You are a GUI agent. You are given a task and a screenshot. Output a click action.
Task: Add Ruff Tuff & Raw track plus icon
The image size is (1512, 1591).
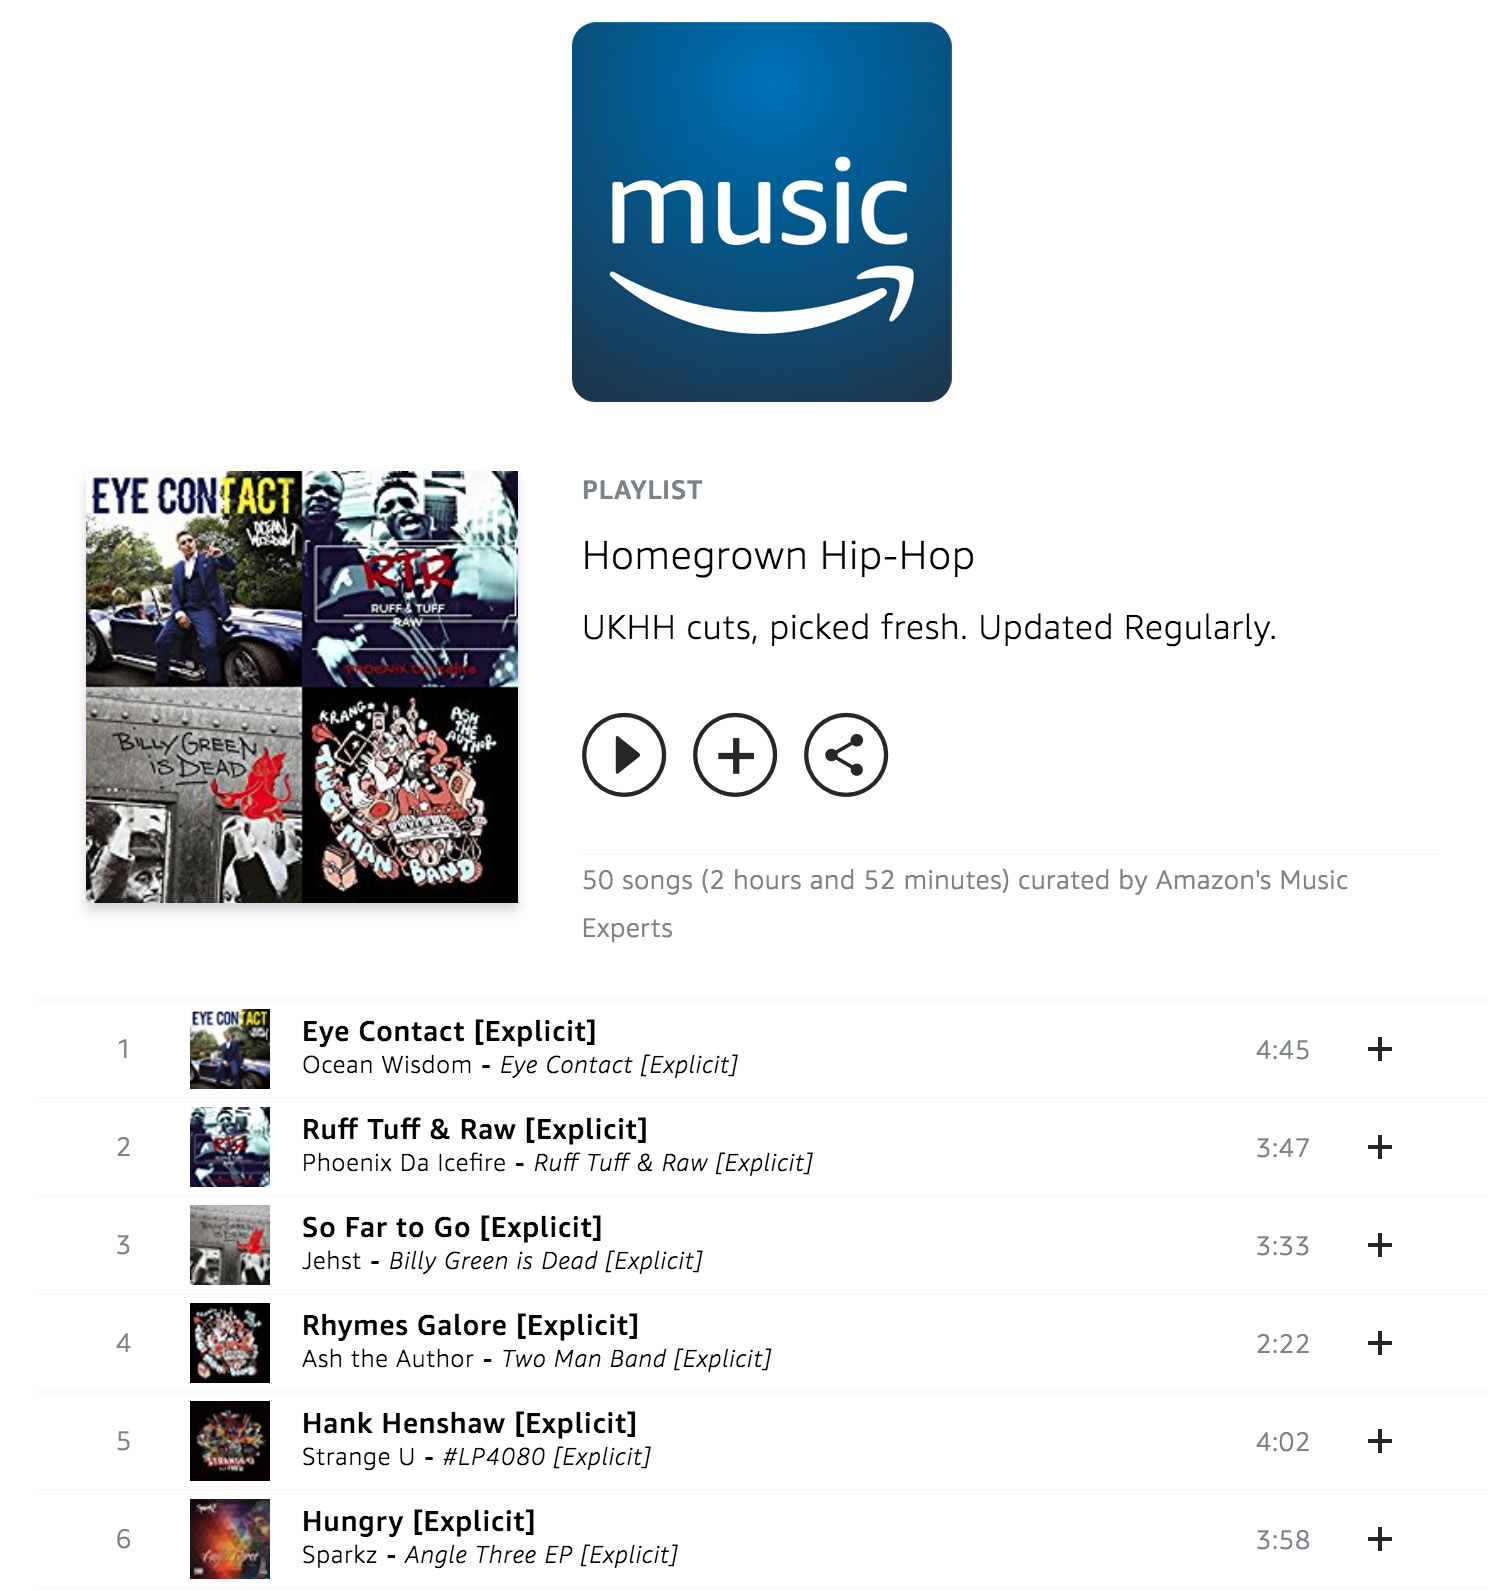click(1380, 1147)
